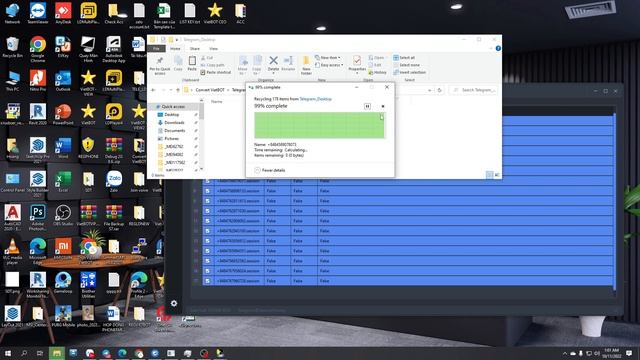
Task: Open Explorer help icon
Action: click(x=498, y=48)
